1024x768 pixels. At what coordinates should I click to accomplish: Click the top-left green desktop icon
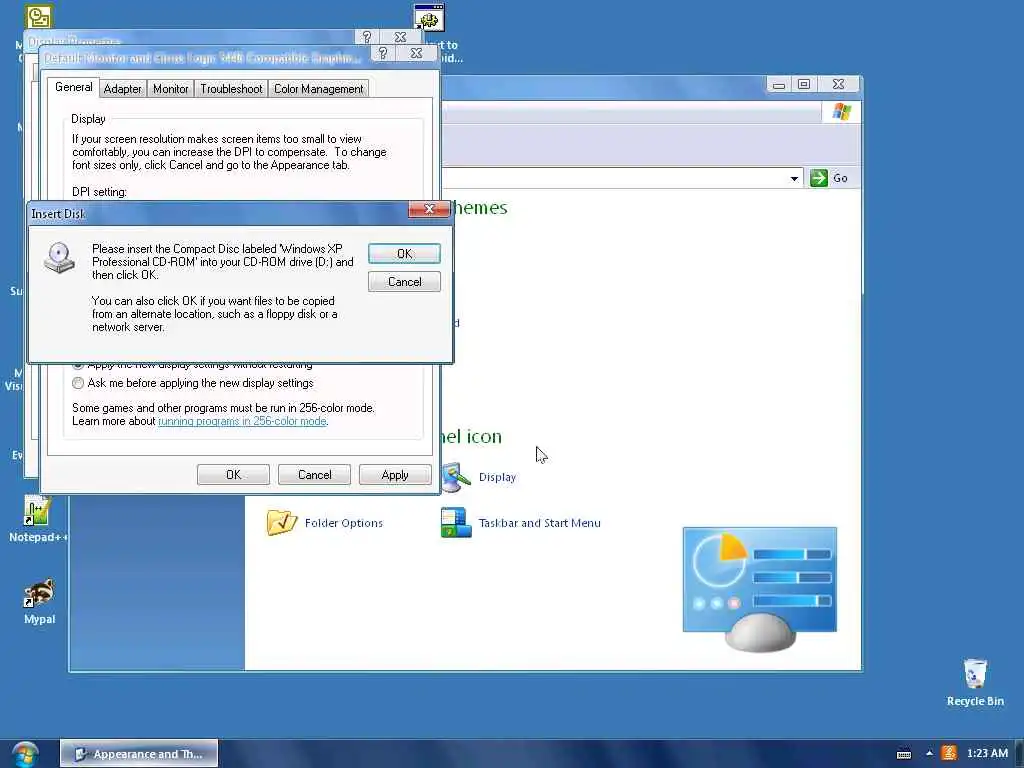[38, 17]
